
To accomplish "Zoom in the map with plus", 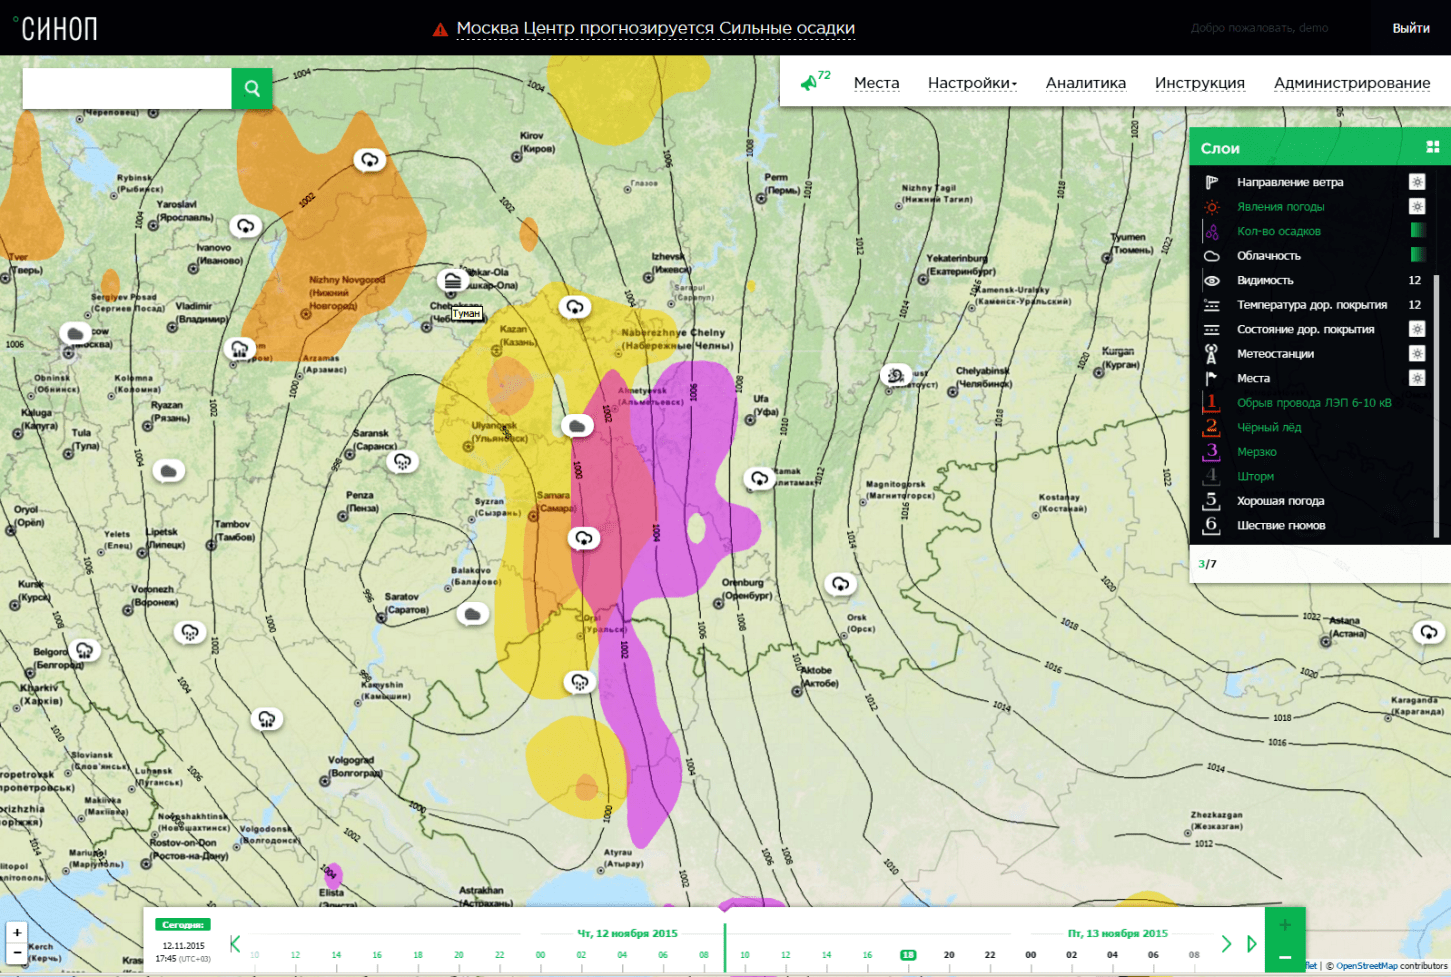I will [17, 932].
